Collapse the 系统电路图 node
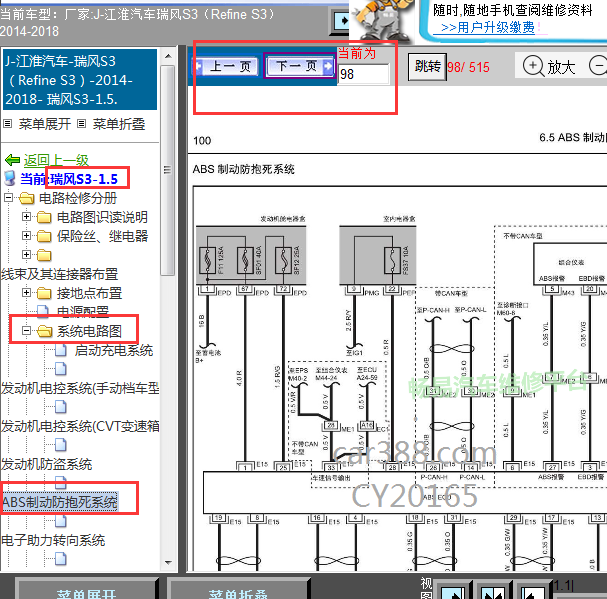Image resolution: width=607 pixels, height=599 pixels. 26,331
